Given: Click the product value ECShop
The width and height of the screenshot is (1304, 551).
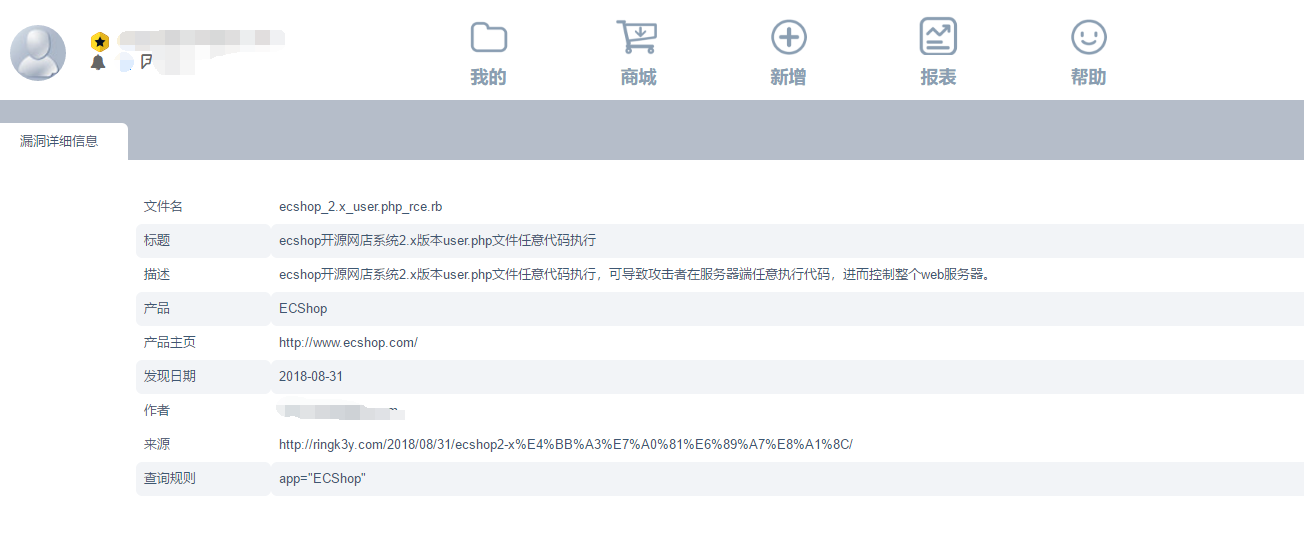Looking at the screenshot, I should coord(303,308).
